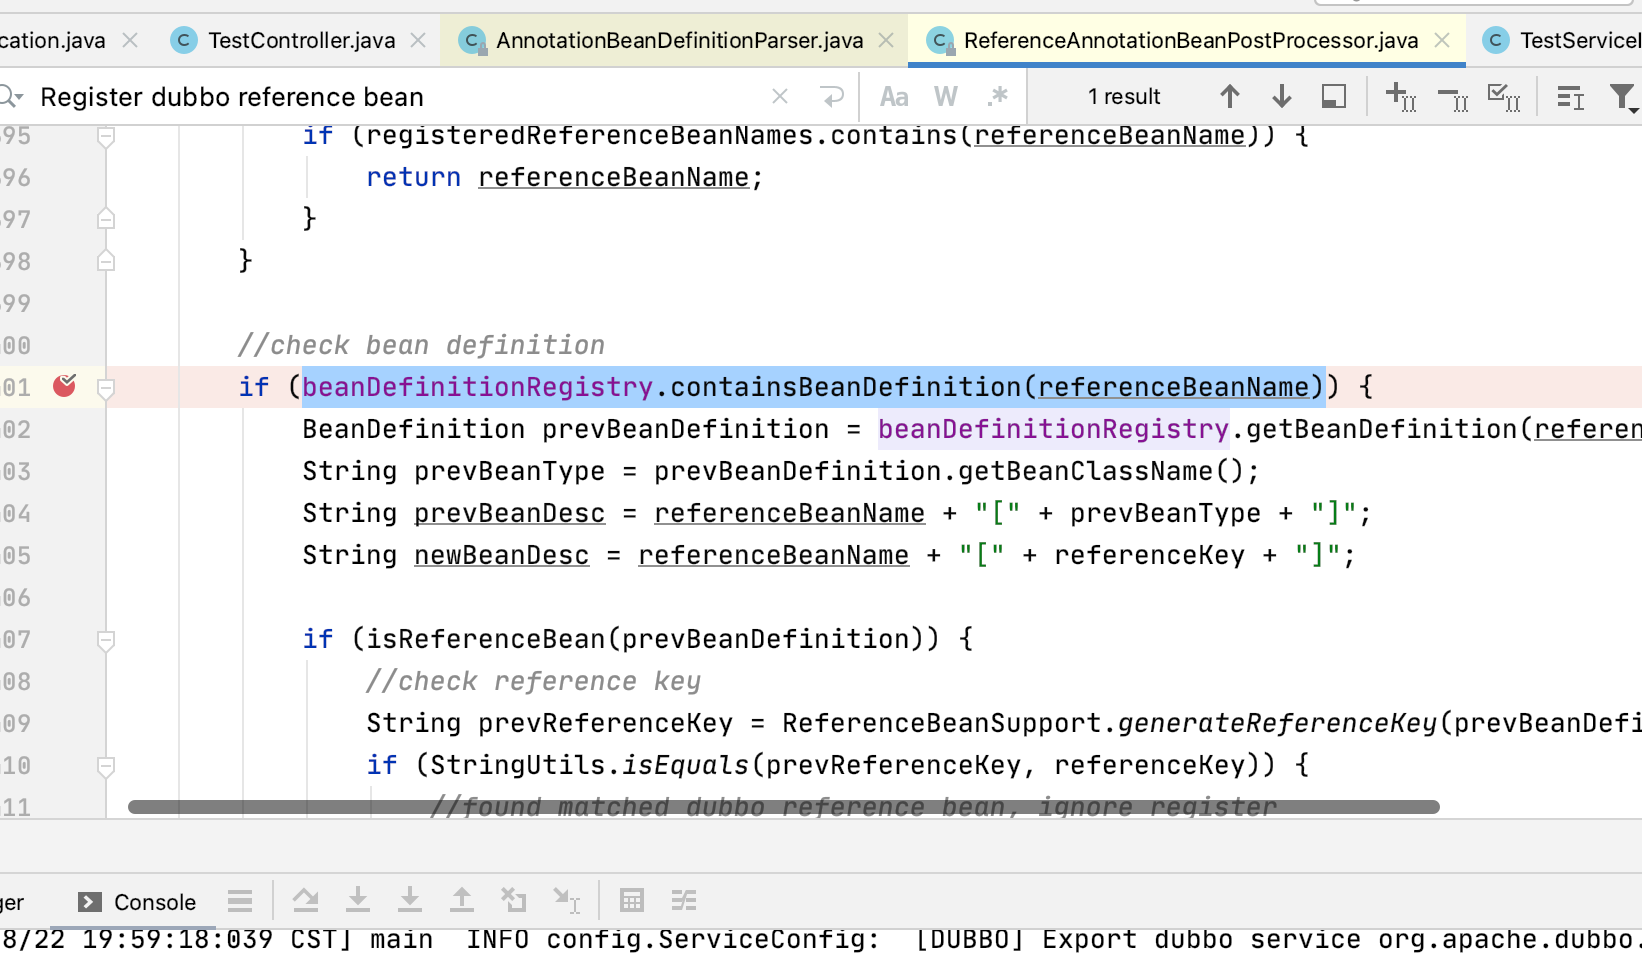
Task: Click 'getBeanClassName()' method call
Action: 1102,471
